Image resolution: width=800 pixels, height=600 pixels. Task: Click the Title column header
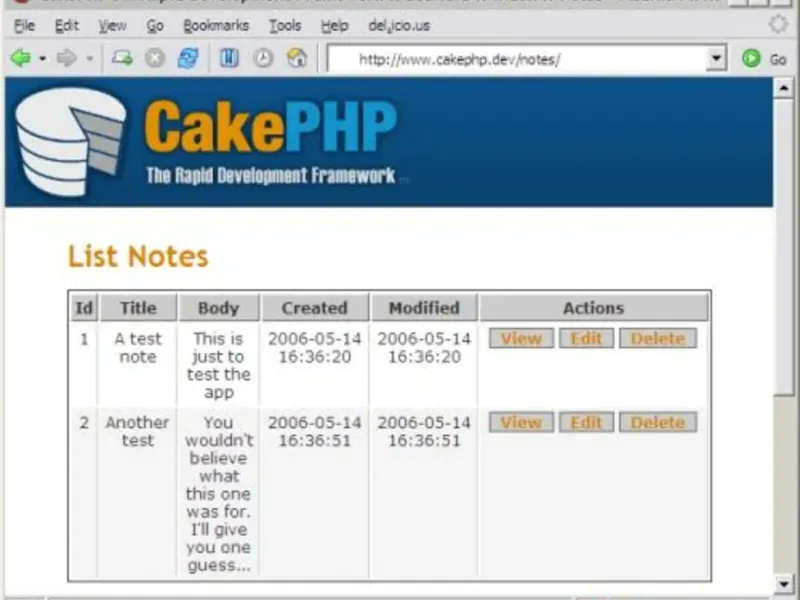click(138, 308)
